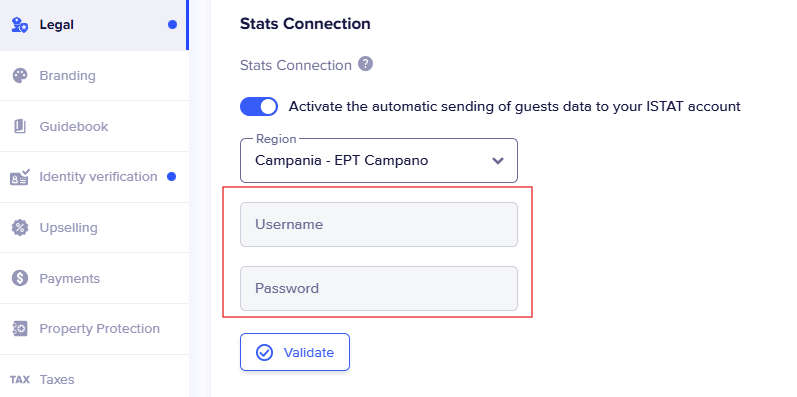Click the Guidebook book icon
The height and width of the screenshot is (397, 797).
tap(20, 126)
